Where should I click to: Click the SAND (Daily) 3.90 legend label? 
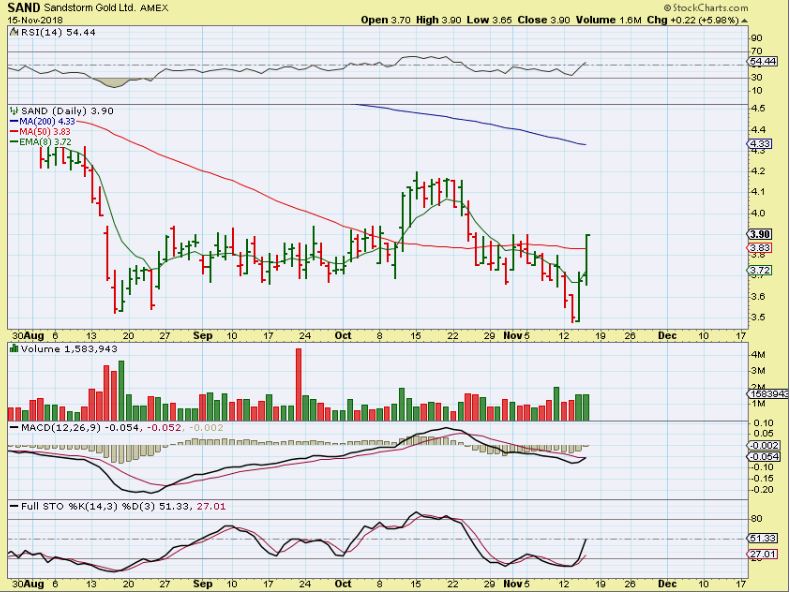68,111
